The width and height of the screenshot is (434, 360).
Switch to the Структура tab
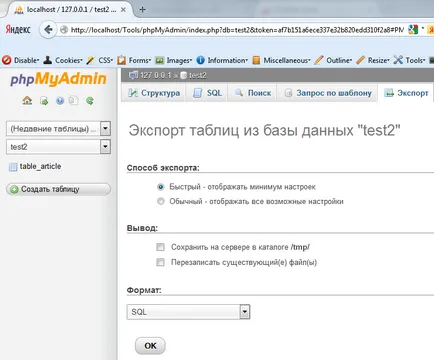pos(154,93)
